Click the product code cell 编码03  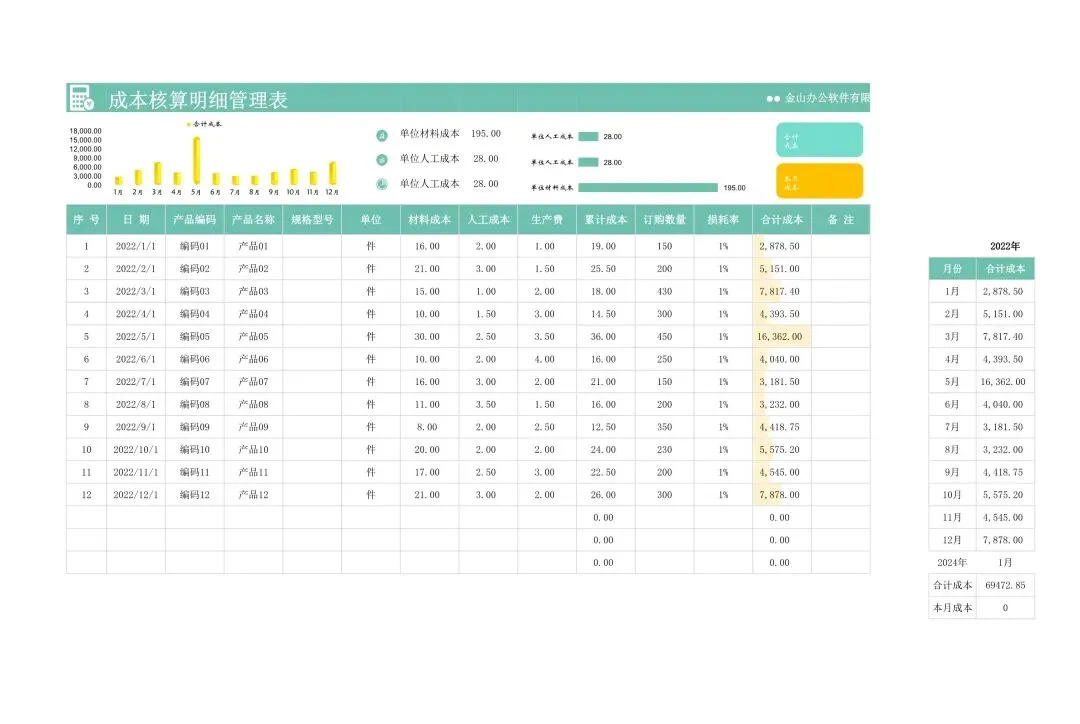[194, 291]
